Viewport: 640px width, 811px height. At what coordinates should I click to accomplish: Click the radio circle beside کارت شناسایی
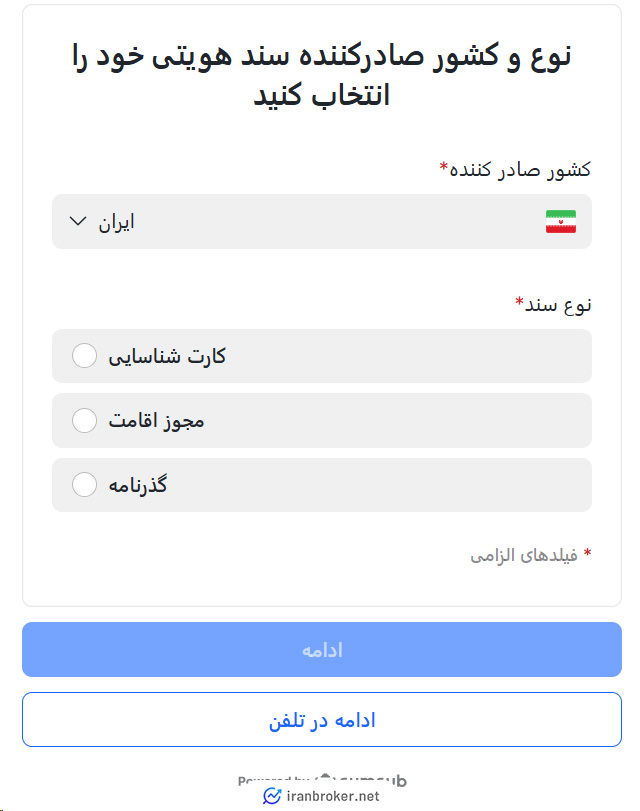coord(84,355)
